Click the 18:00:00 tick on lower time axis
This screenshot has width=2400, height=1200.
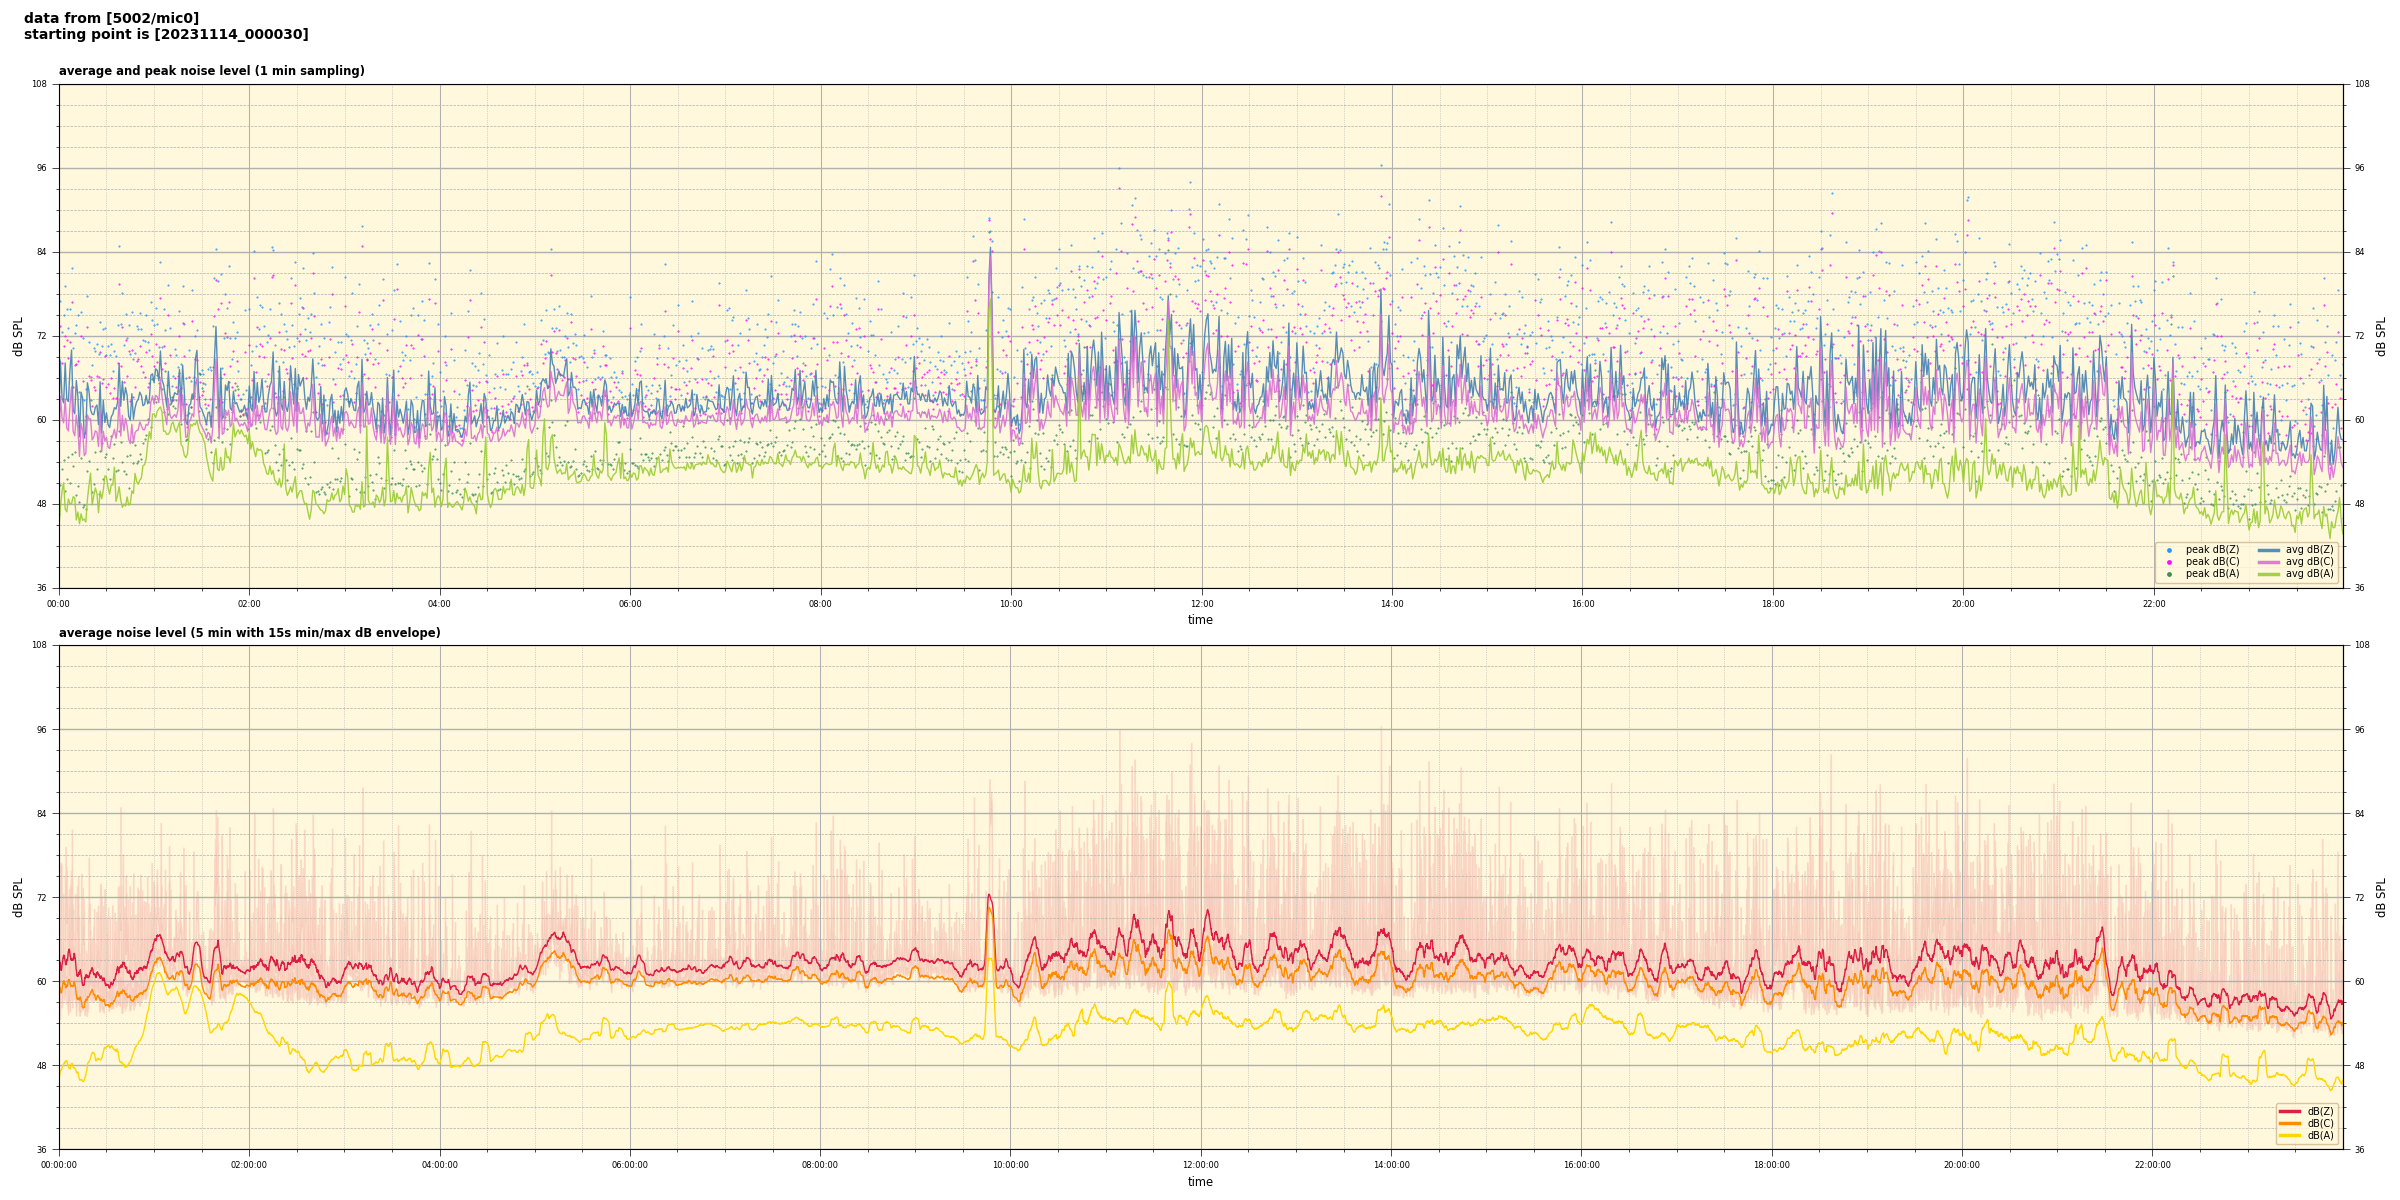coord(1772,1165)
